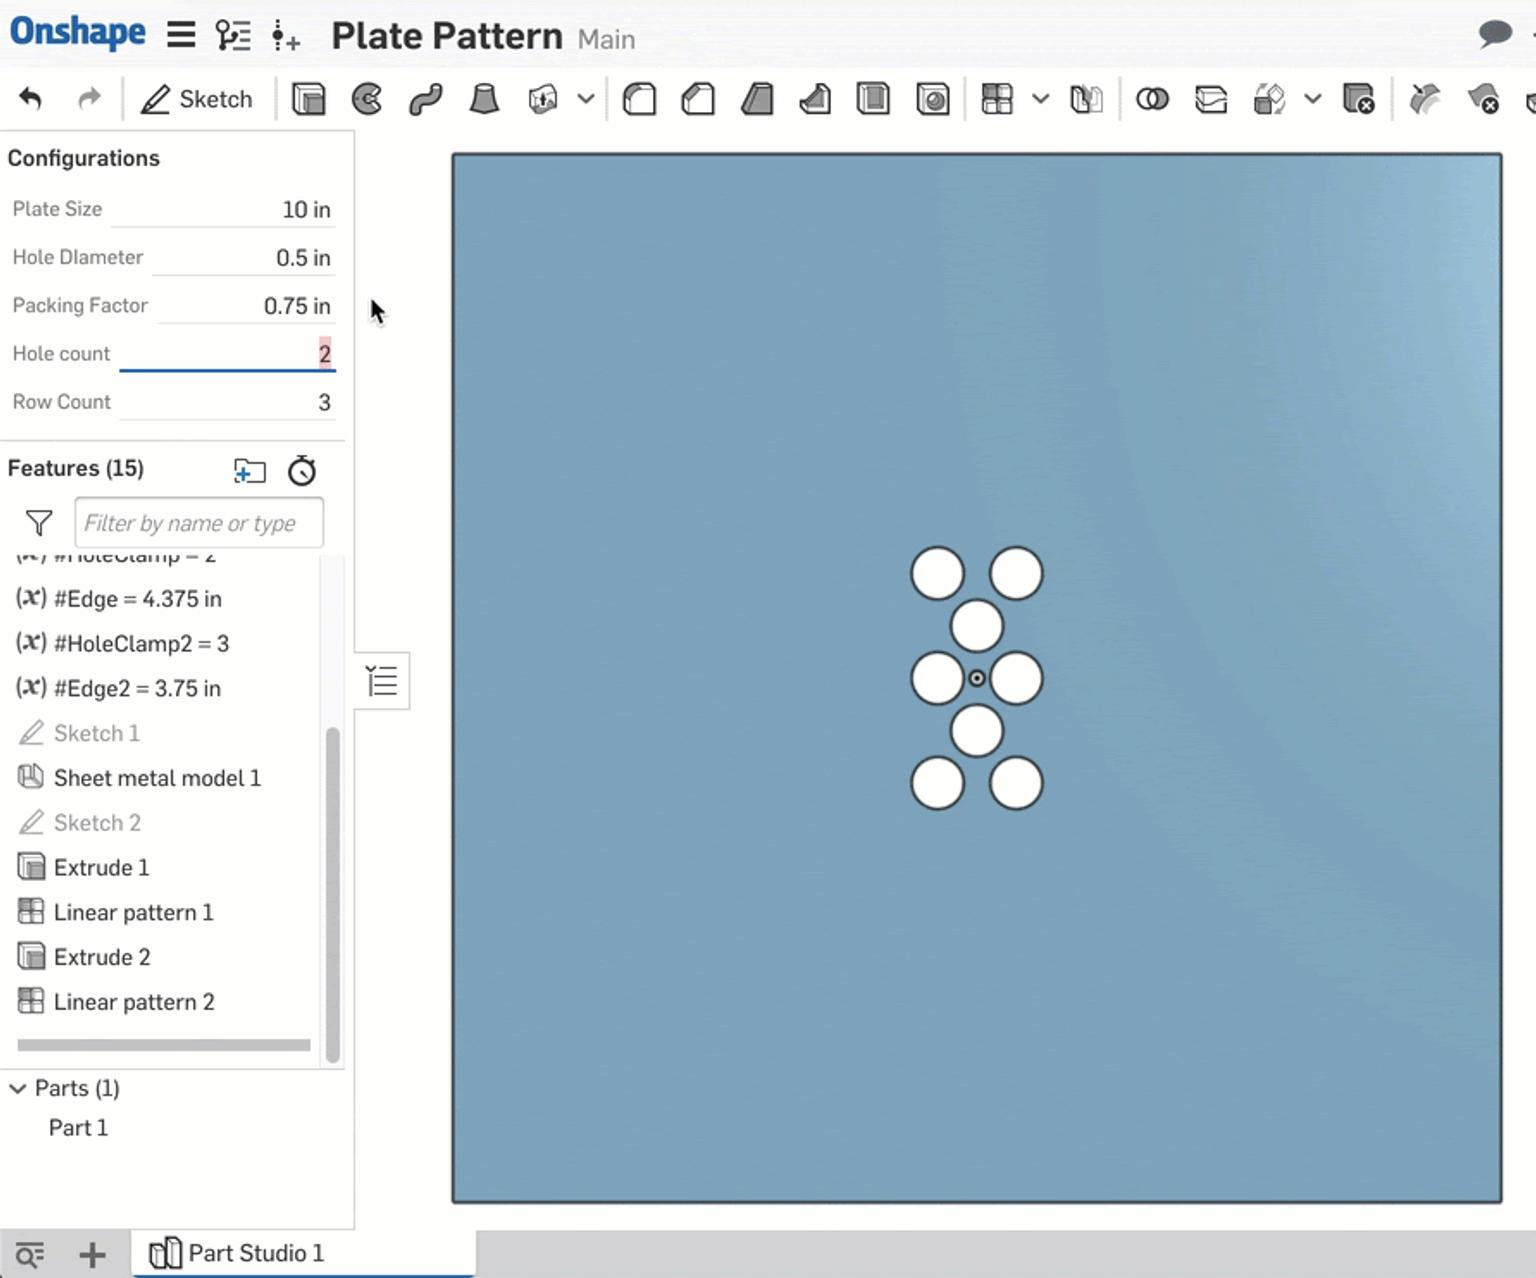Expand the Thicken tool dropdown

[x=587, y=99]
